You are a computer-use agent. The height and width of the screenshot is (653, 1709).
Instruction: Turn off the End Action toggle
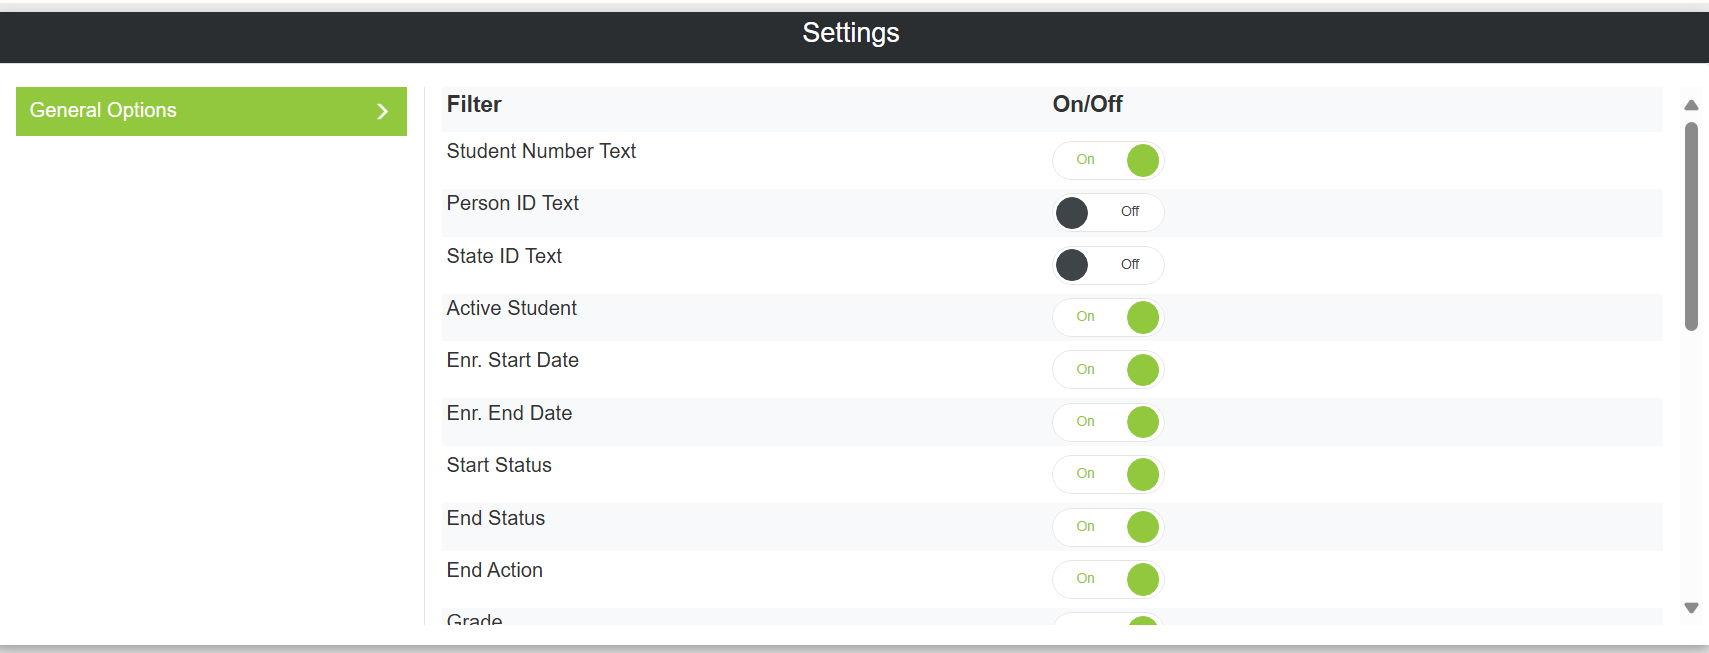(1108, 579)
